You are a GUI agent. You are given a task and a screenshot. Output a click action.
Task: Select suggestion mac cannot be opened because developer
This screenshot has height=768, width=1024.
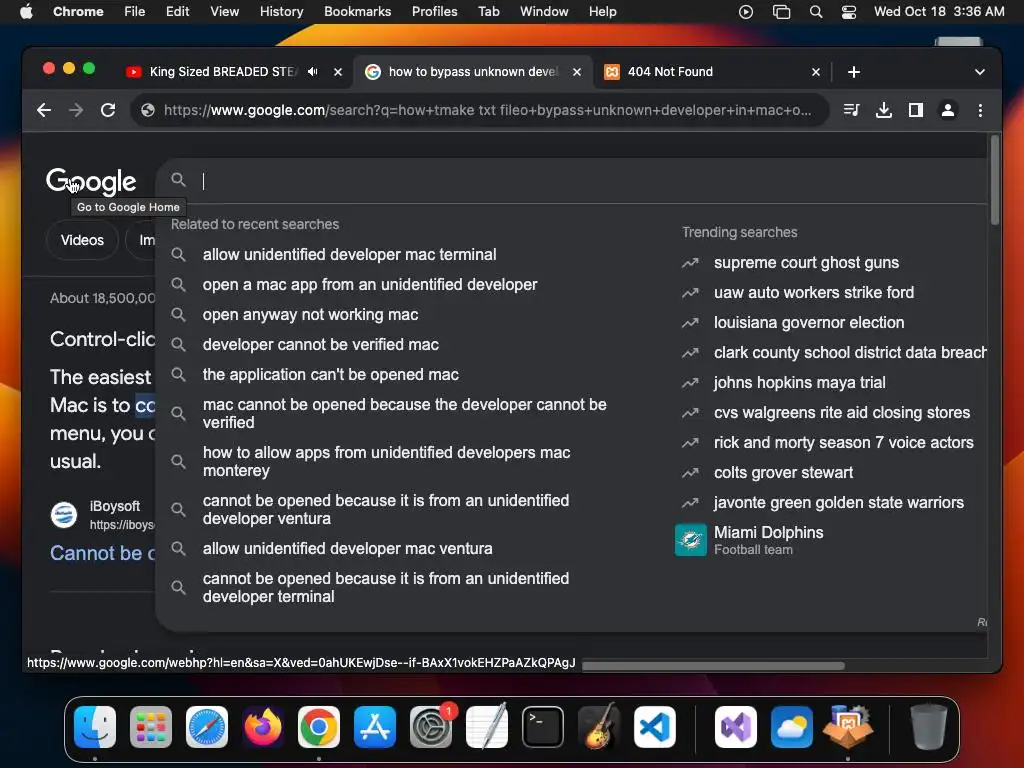click(x=404, y=413)
